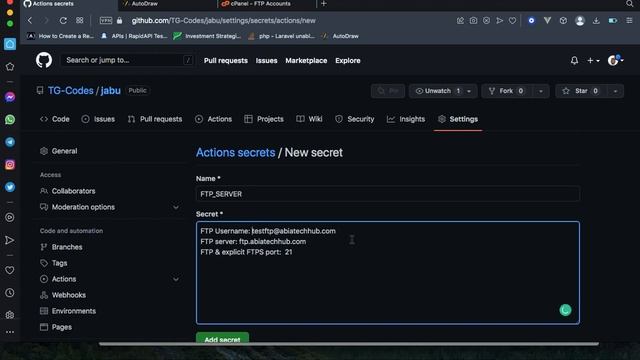Open the Insights tab

point(406,119)
